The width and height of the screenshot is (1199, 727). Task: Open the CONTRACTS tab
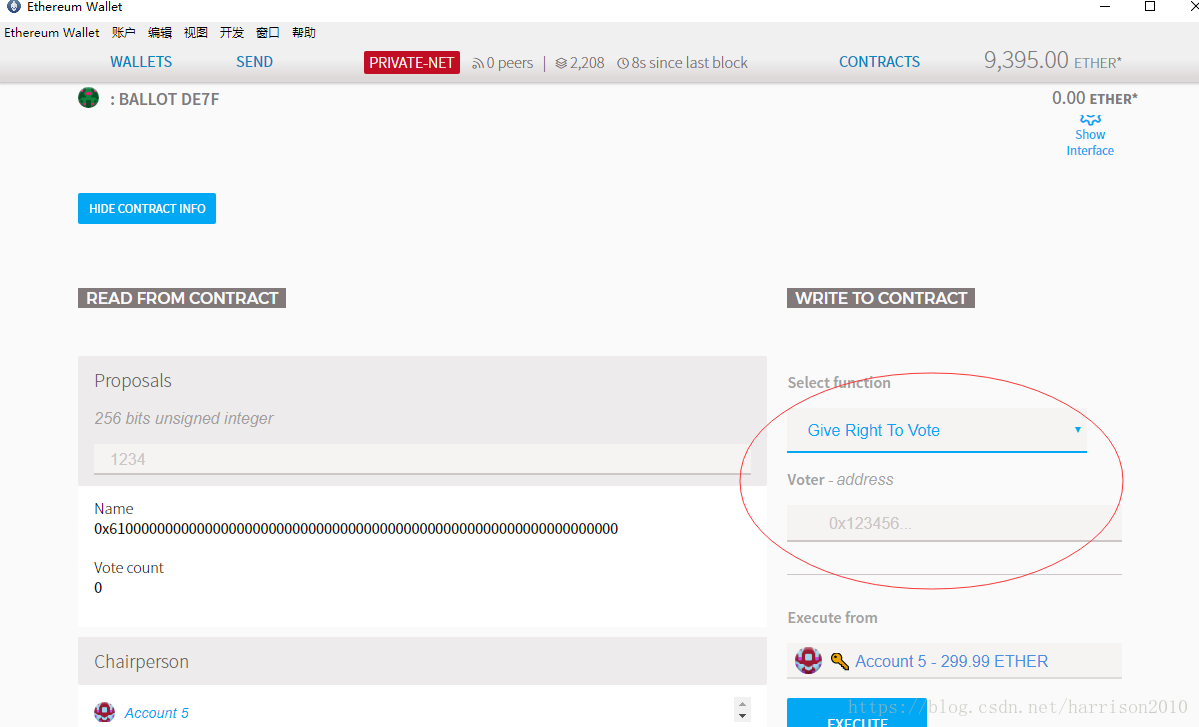coord(879,62)
